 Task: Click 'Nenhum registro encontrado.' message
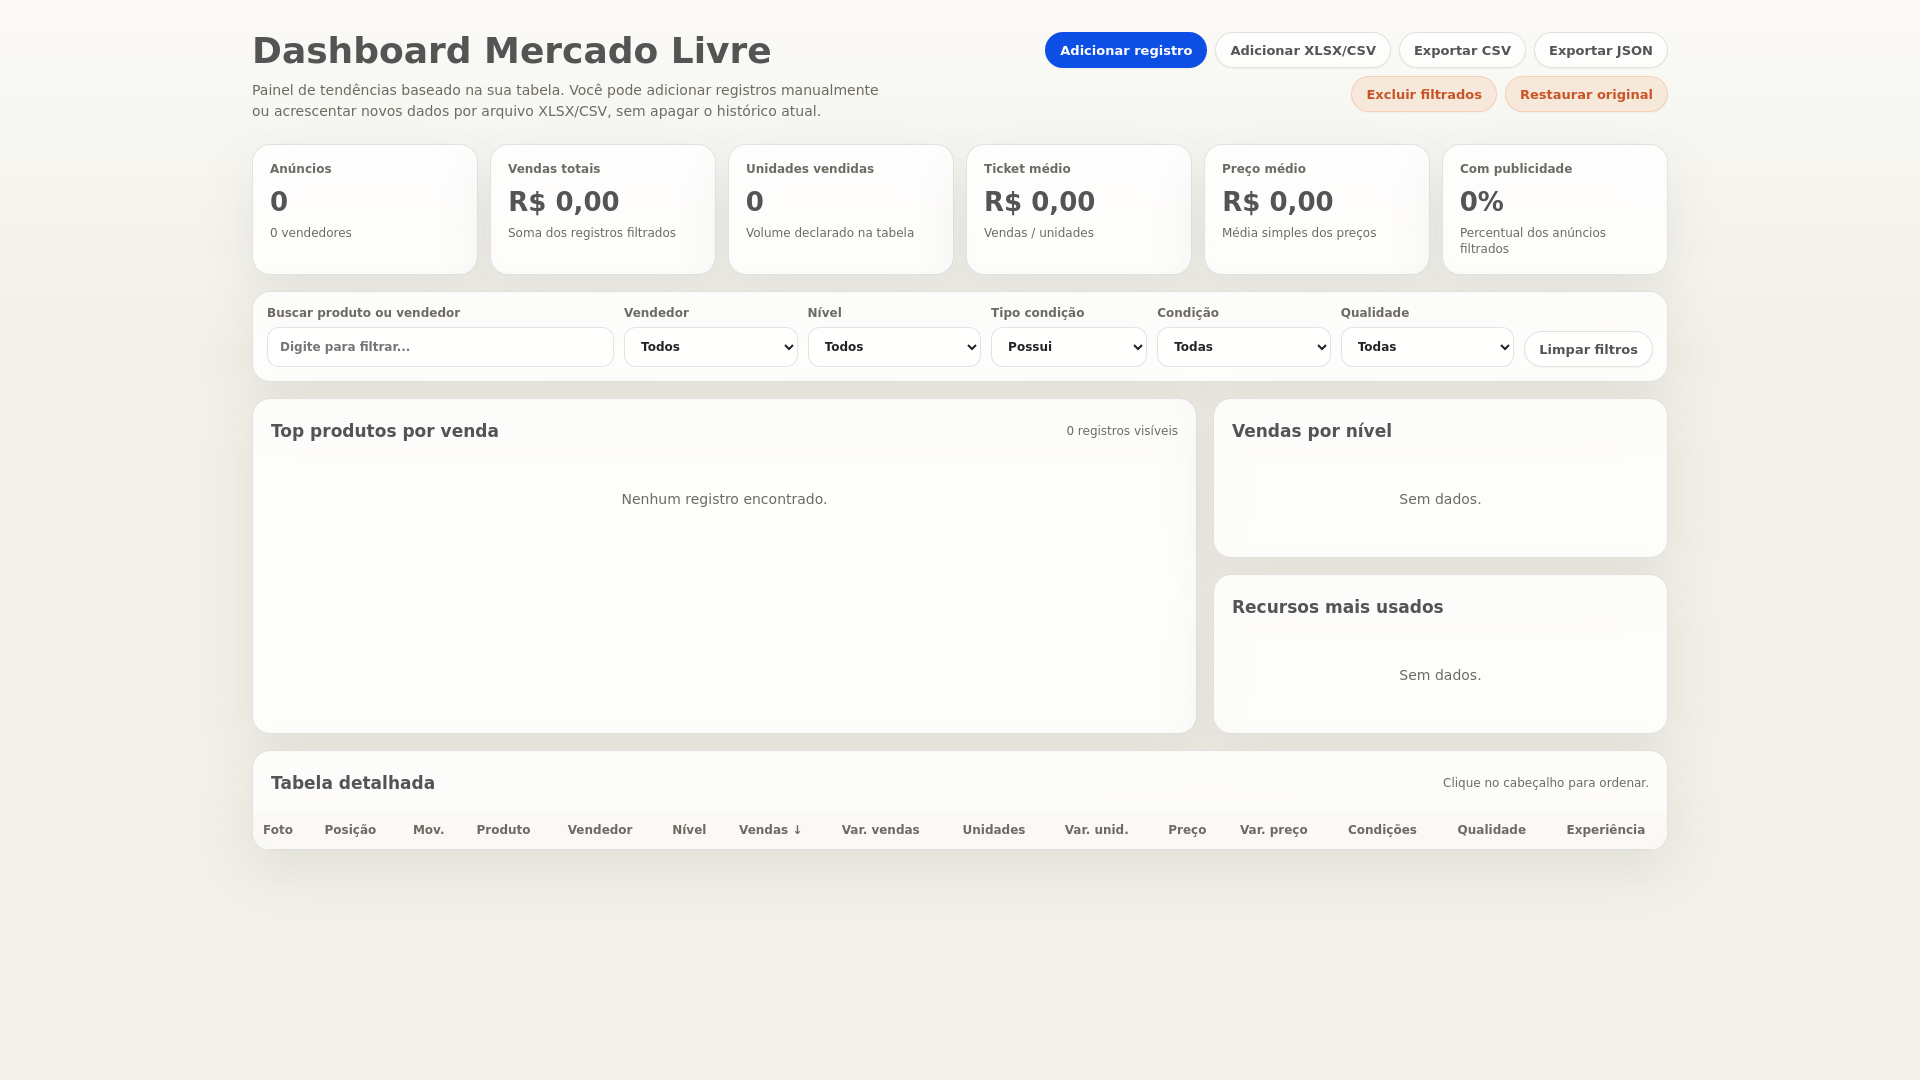[724, 499]
